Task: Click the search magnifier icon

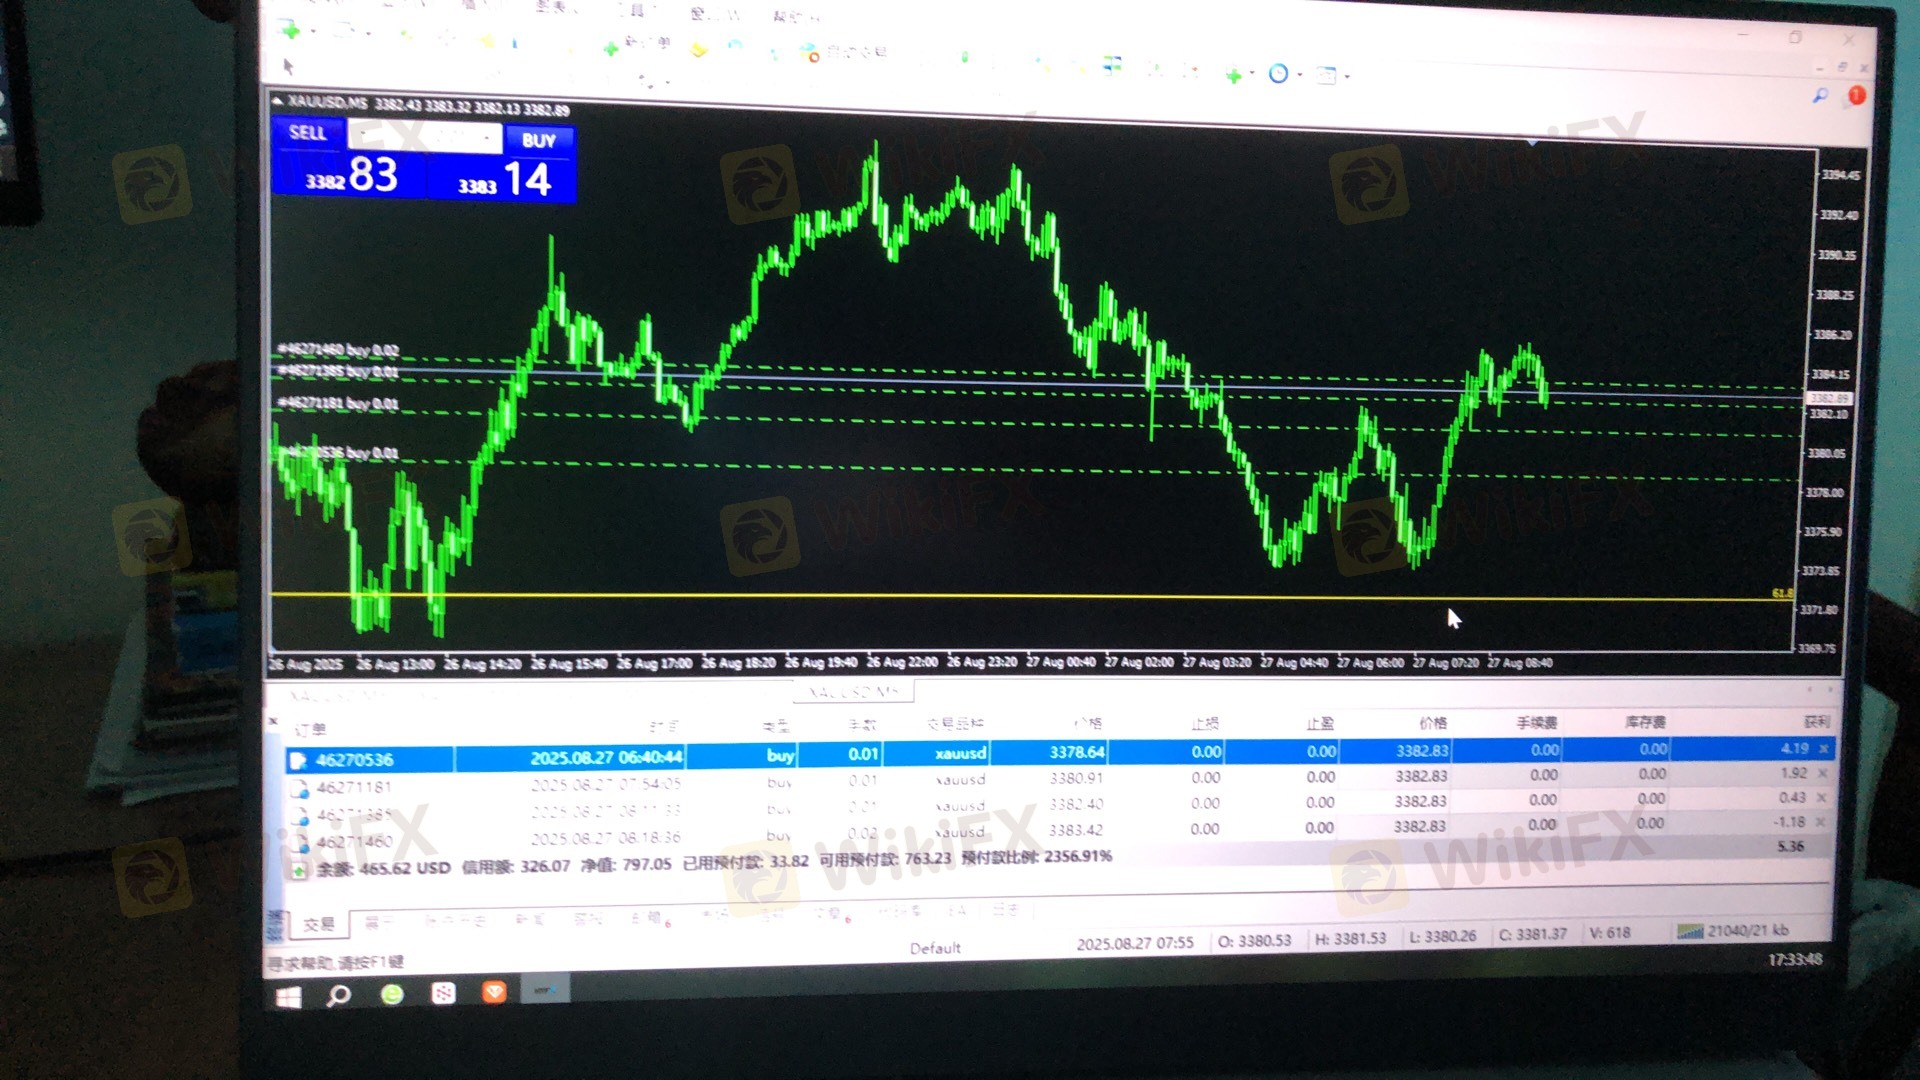Action: coord(1820,96)
